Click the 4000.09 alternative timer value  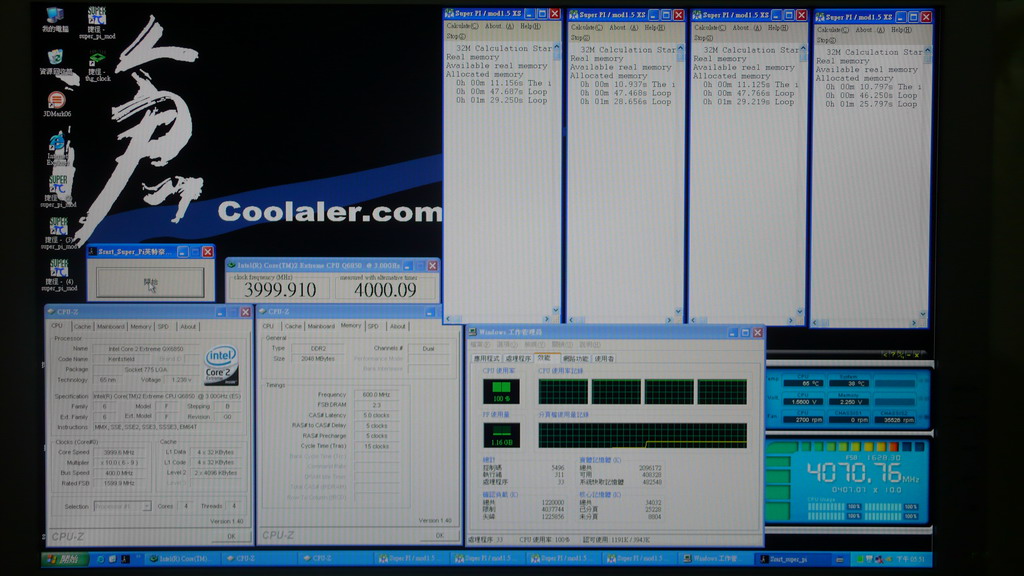tap(385, 289)
